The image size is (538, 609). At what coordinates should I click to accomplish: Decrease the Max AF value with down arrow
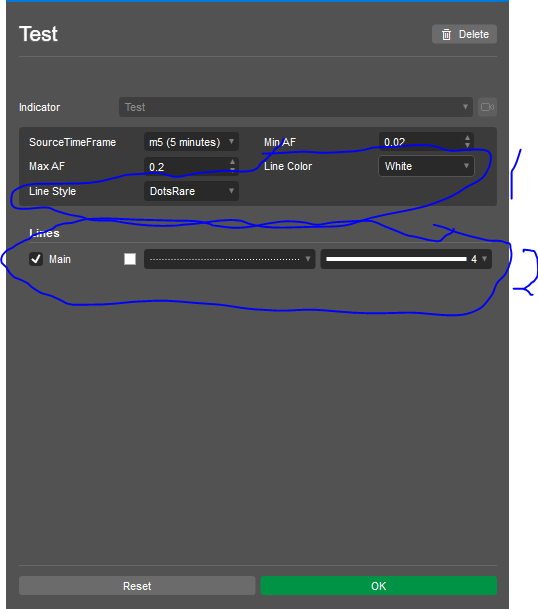232,170
